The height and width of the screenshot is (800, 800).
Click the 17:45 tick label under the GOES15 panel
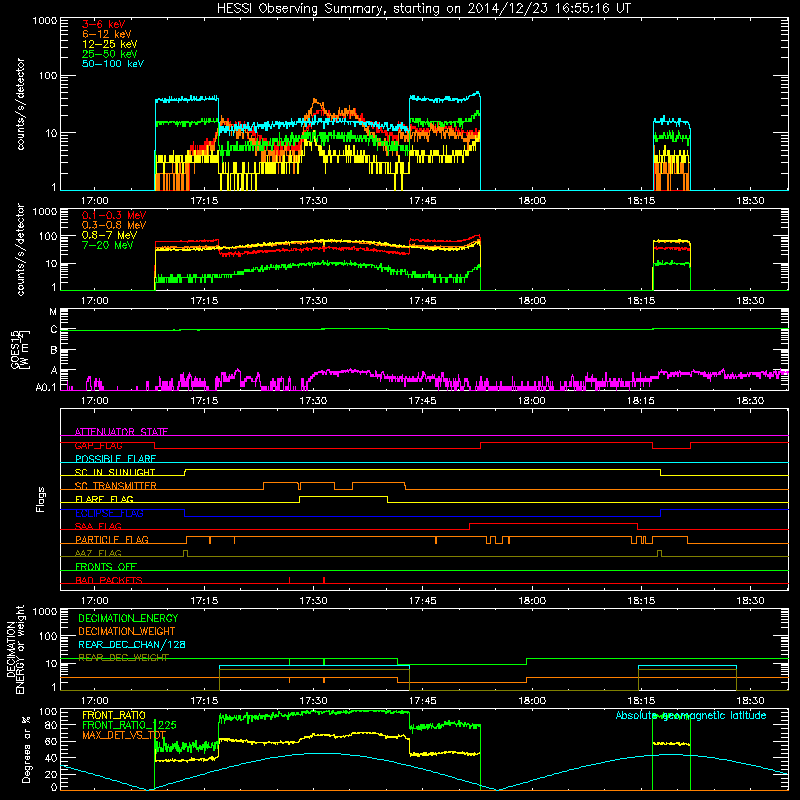pos(422,401)
